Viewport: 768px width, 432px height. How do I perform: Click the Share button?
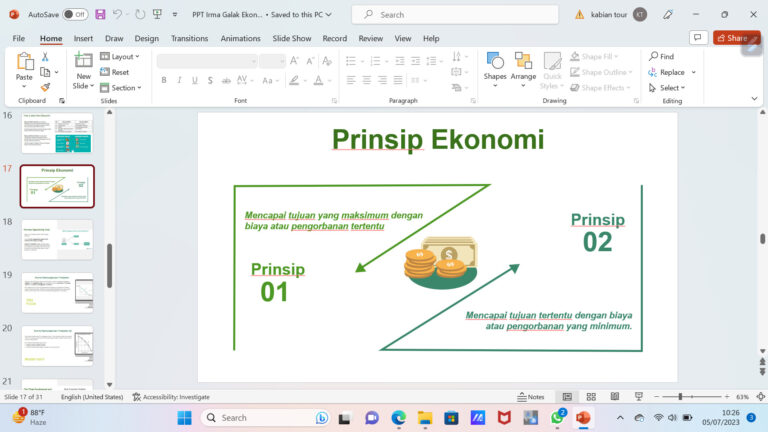click(736, 38)
